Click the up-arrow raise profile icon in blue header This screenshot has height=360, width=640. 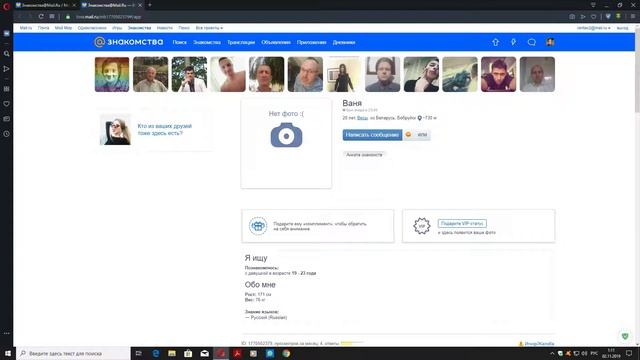point(495,42)
